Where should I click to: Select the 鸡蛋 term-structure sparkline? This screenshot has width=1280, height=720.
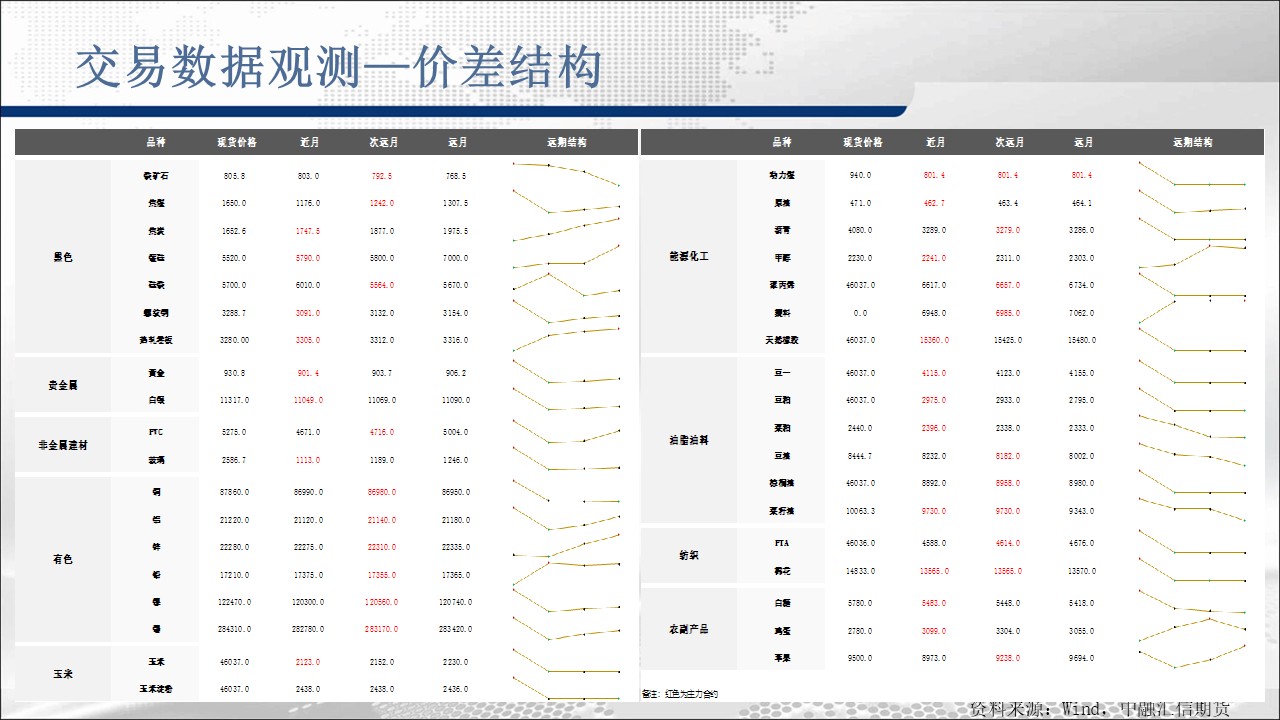[x=1192, y=630]
